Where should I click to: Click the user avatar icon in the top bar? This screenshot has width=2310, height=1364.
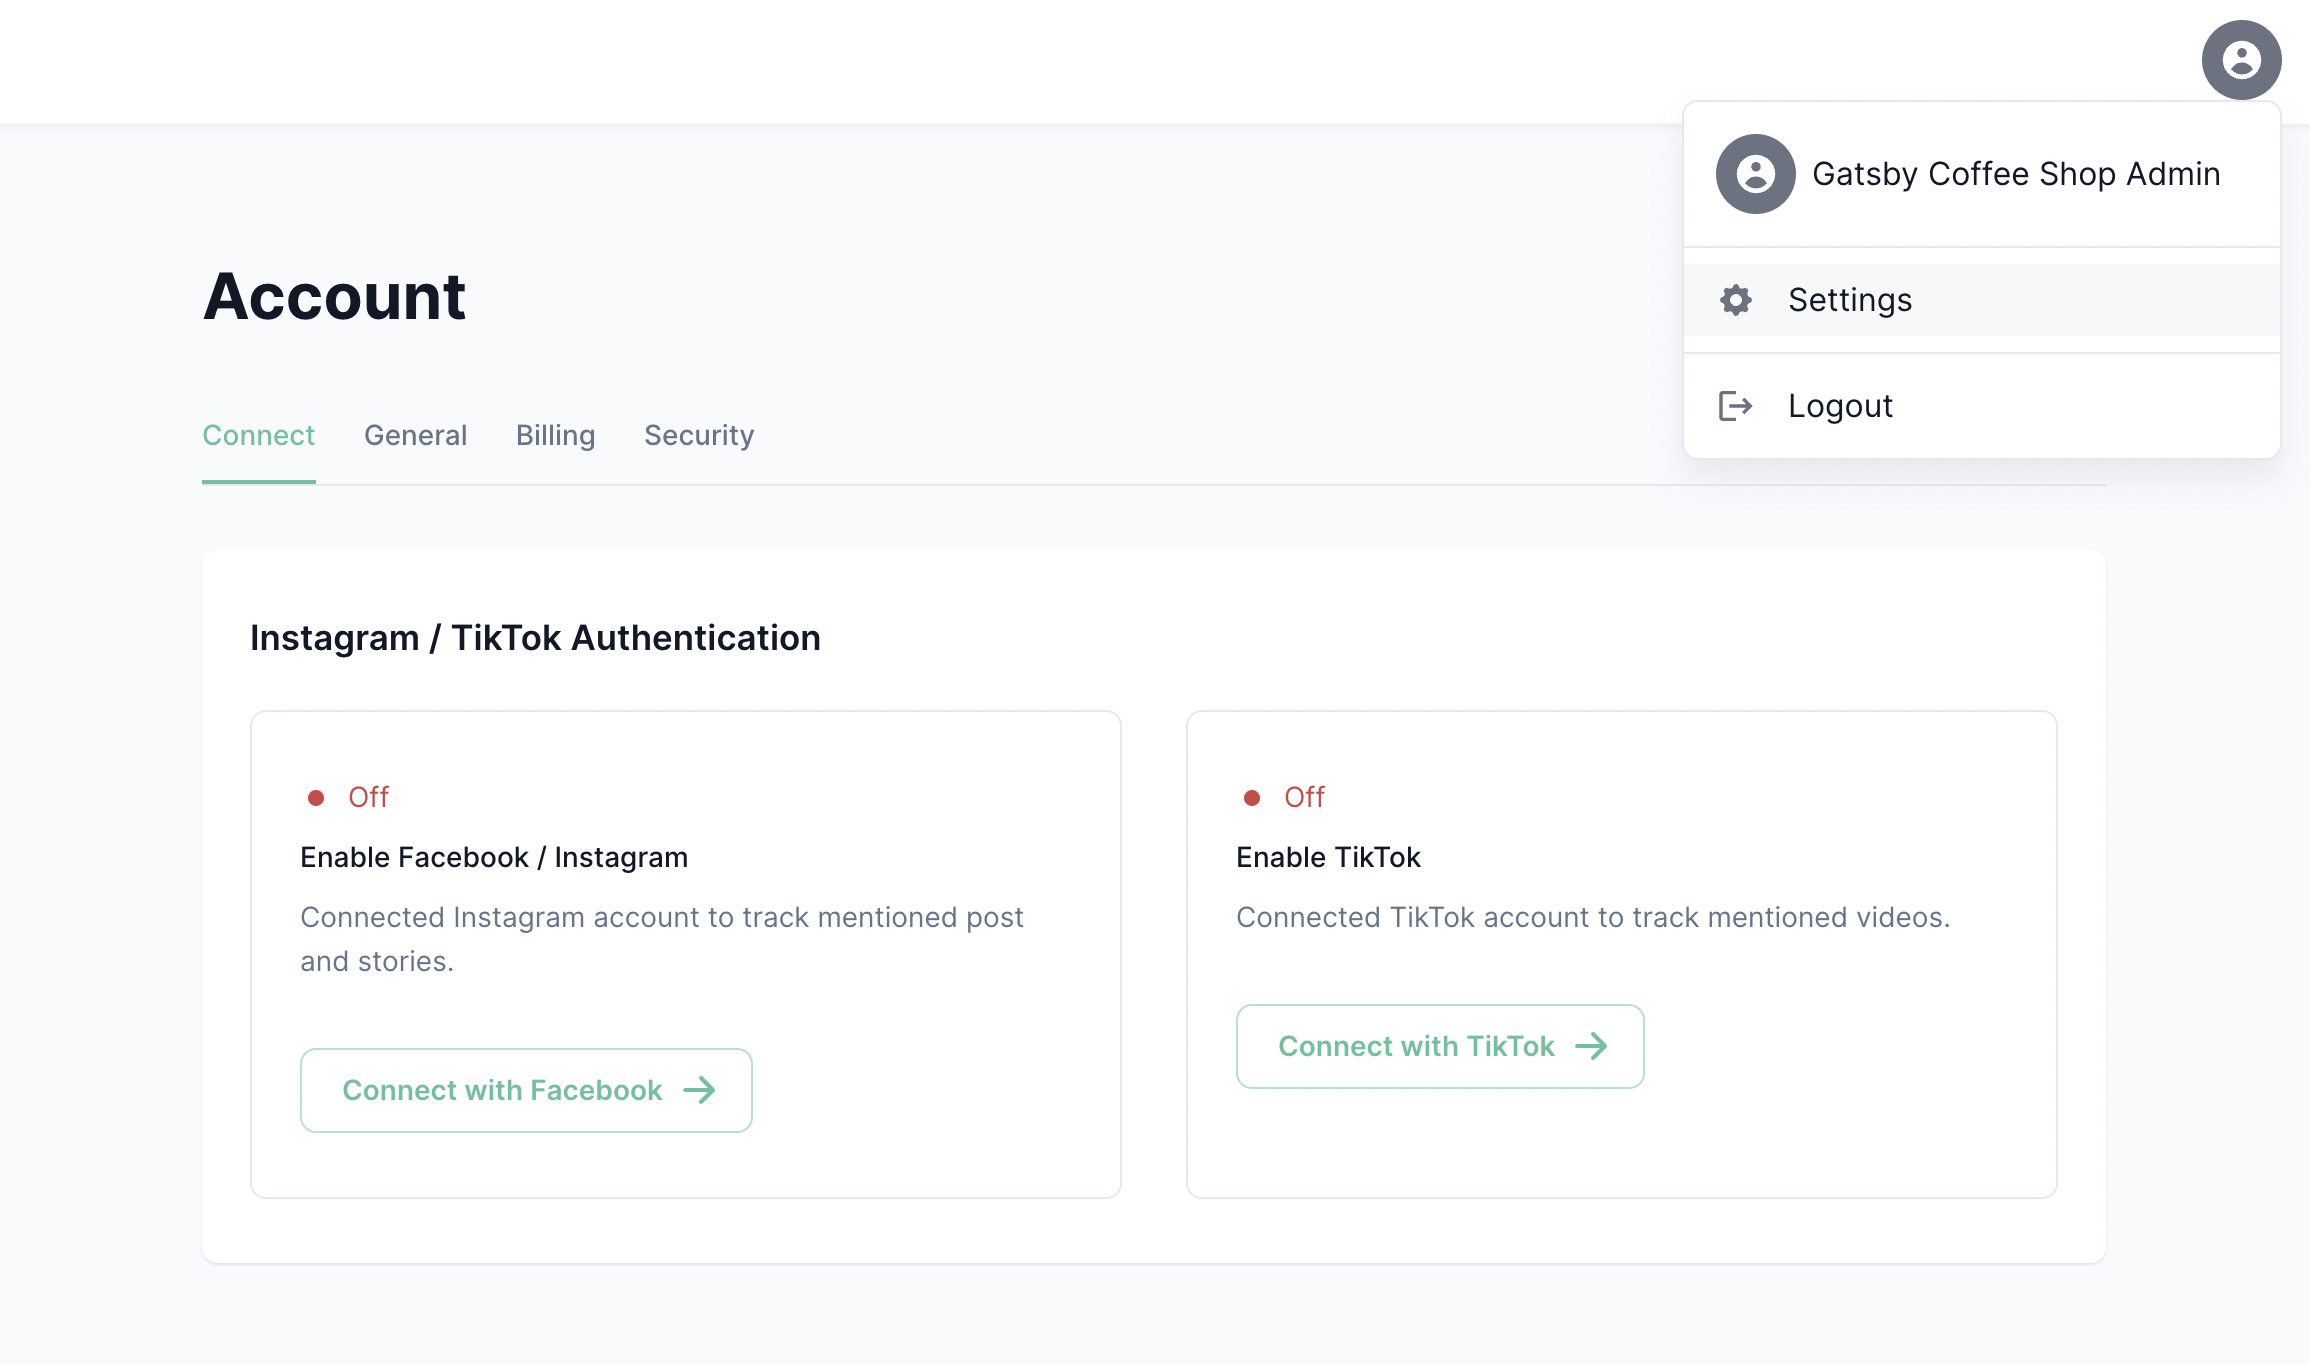click(x=2241, y=60)
